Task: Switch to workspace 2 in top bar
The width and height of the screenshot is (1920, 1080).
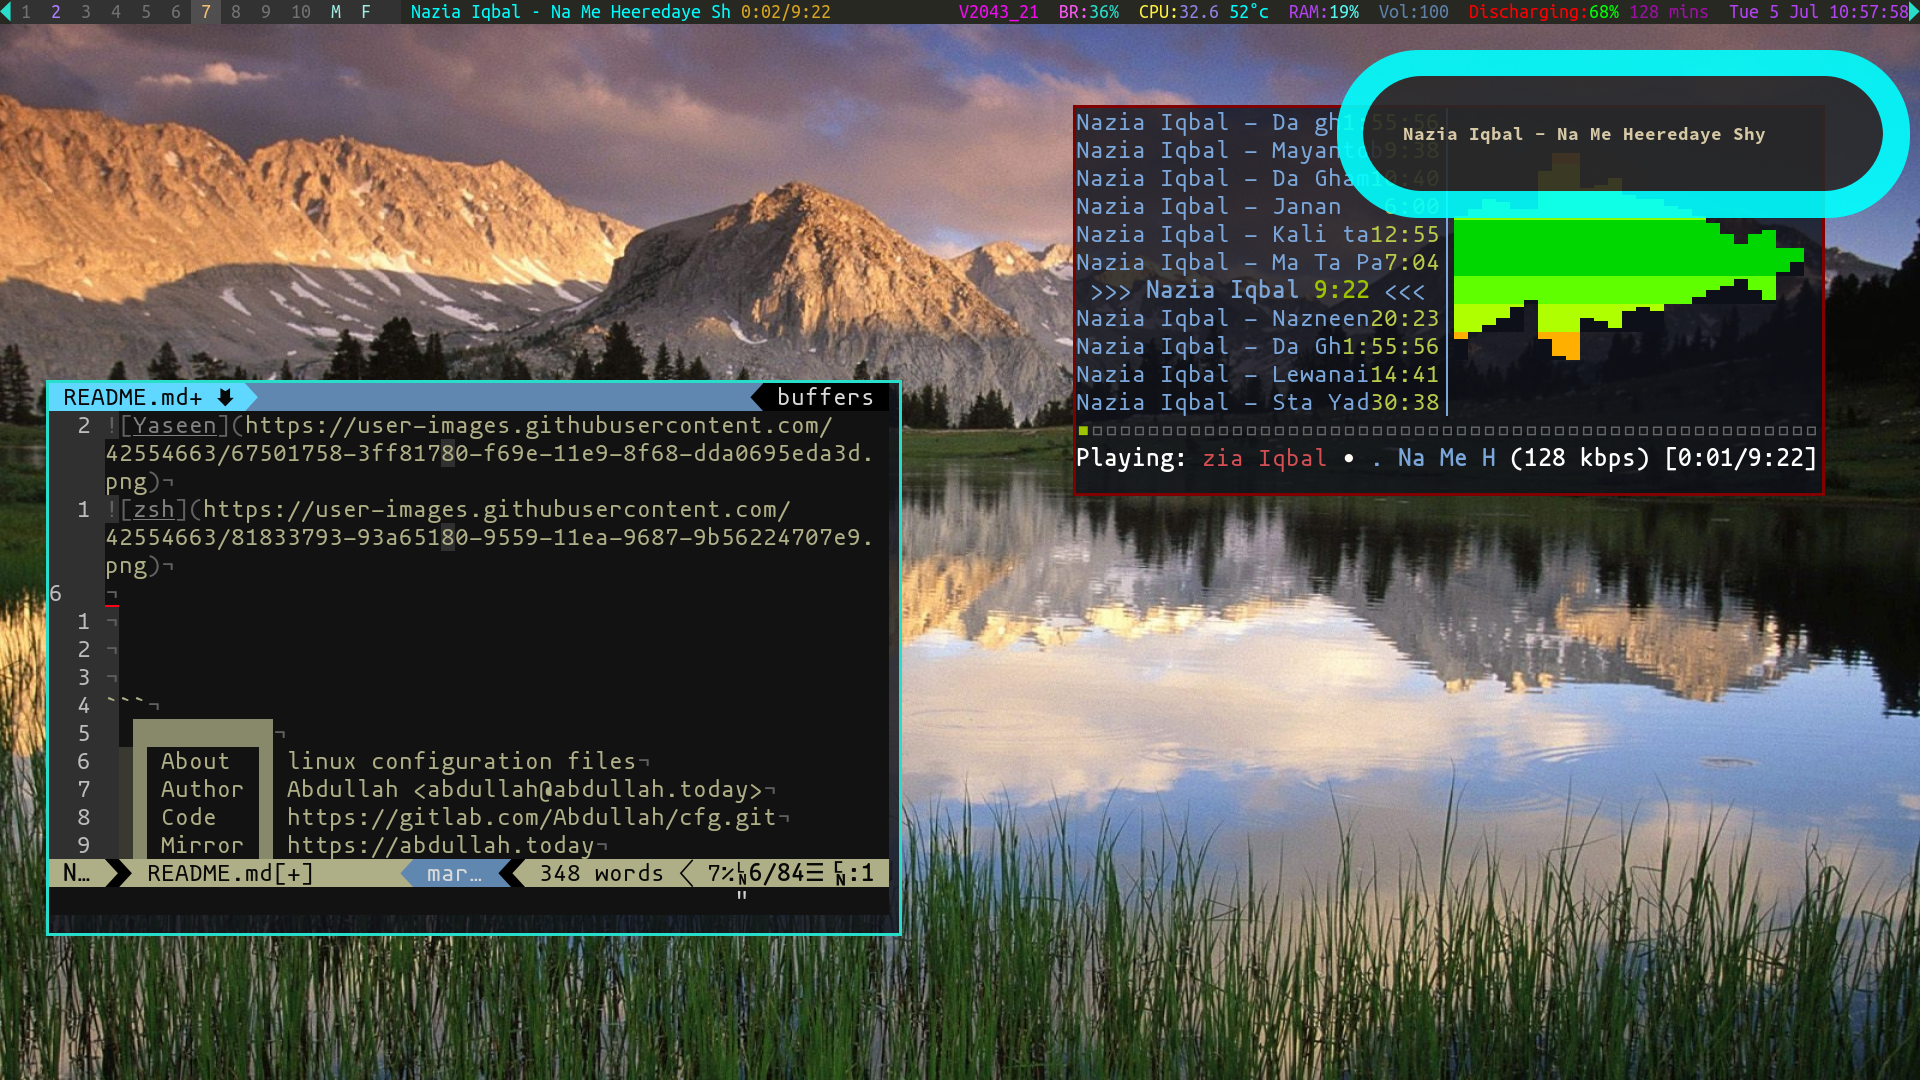Action: point(56,12)
